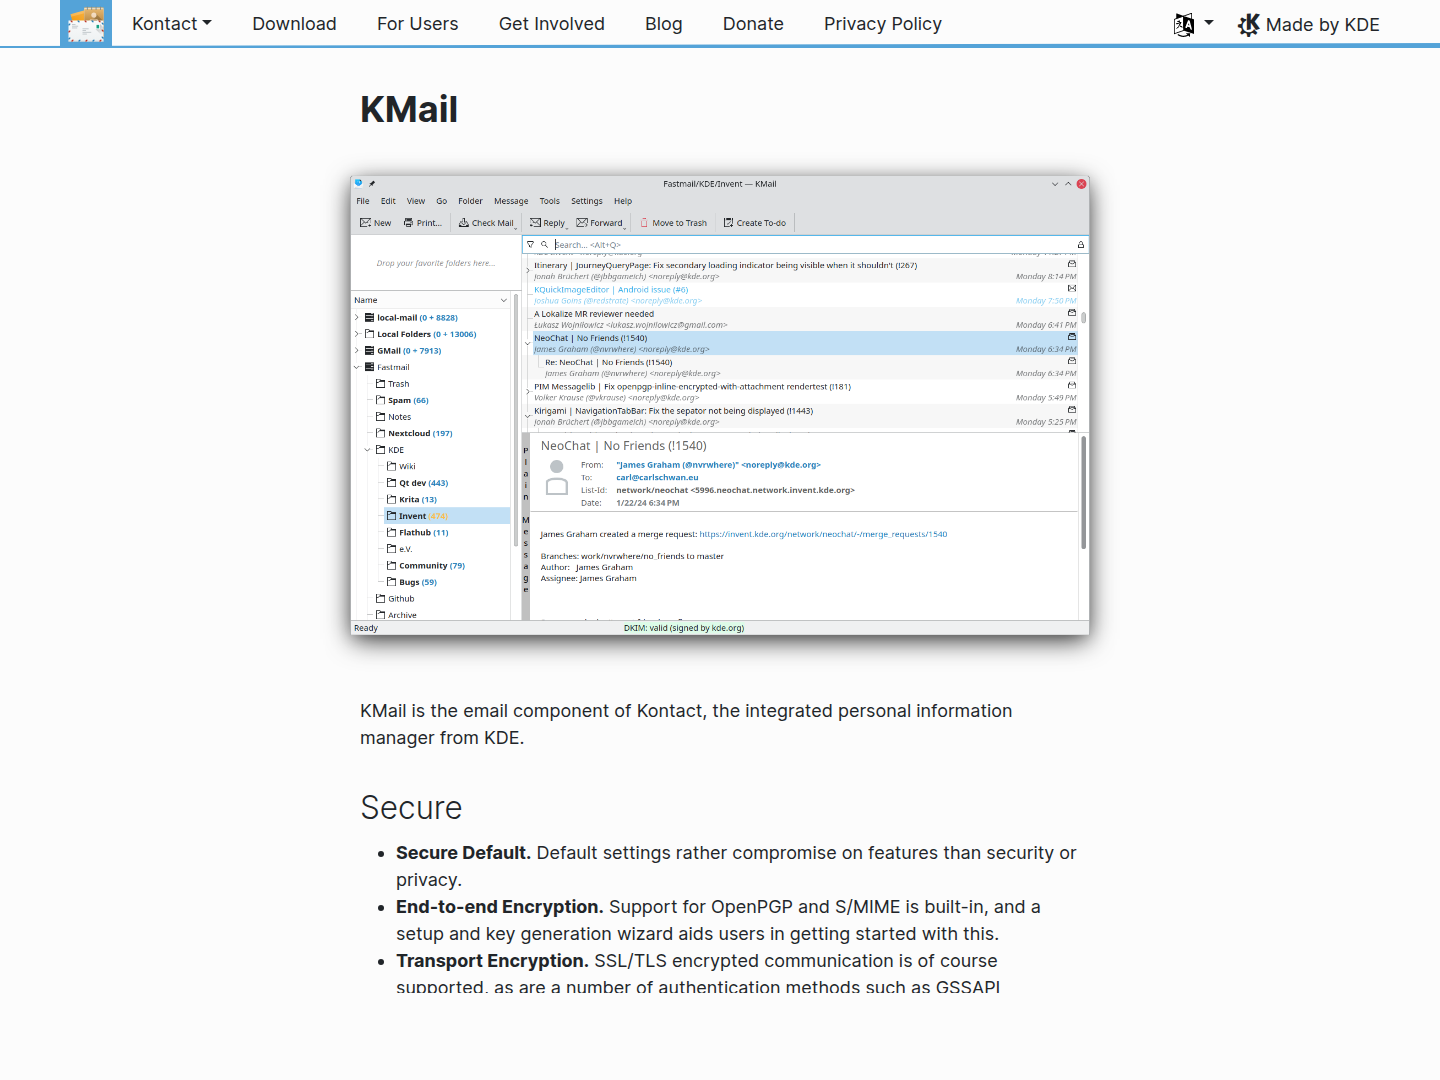
Task: Select the 'Re: NeoChat | No Friends' reply message
Action: point(810,368)
